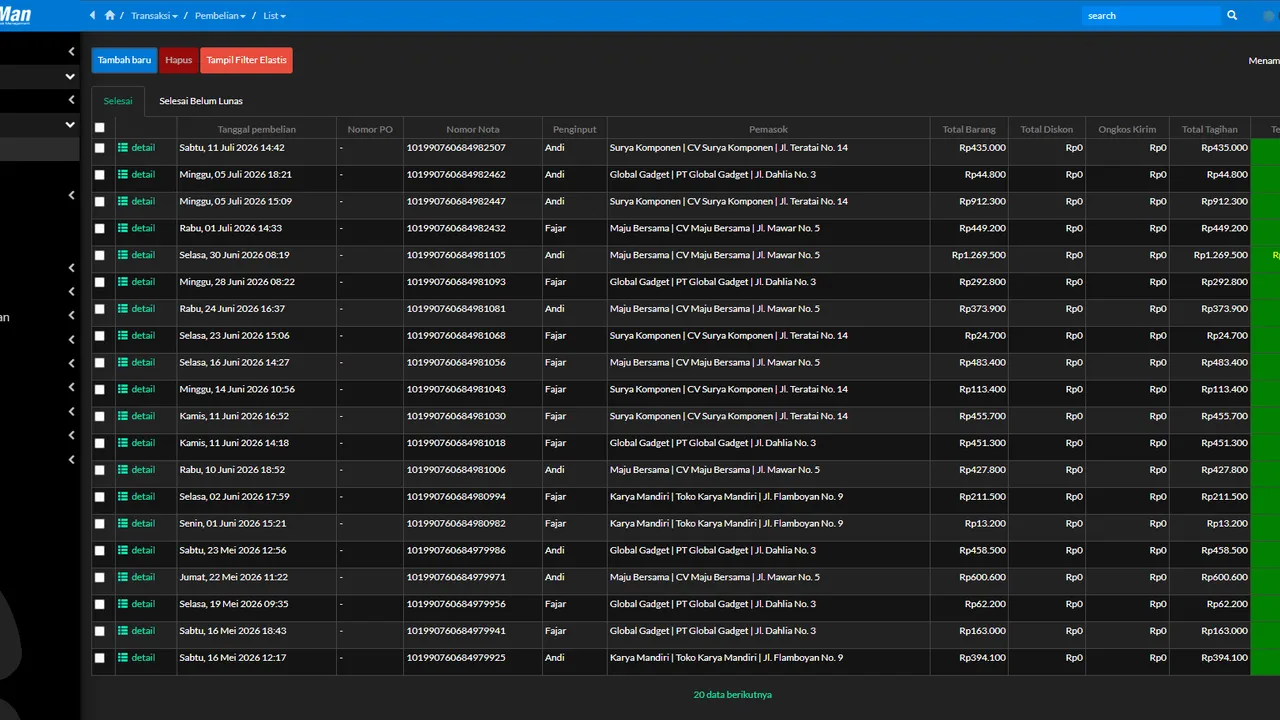Switch to the Selesai Belum Lunas tab
Screen dimensions: 1280x720
tap(201, 101)
